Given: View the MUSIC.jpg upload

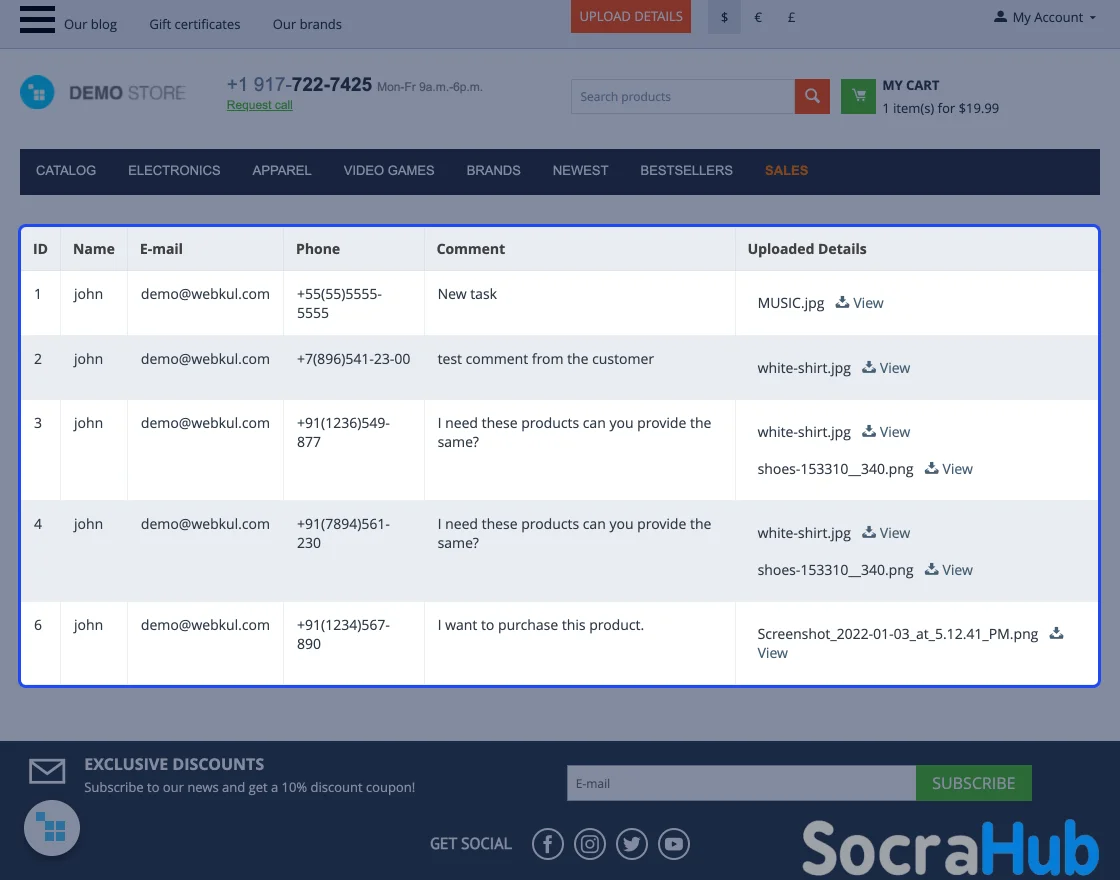Looking at the screenshot, I should 860,303.
